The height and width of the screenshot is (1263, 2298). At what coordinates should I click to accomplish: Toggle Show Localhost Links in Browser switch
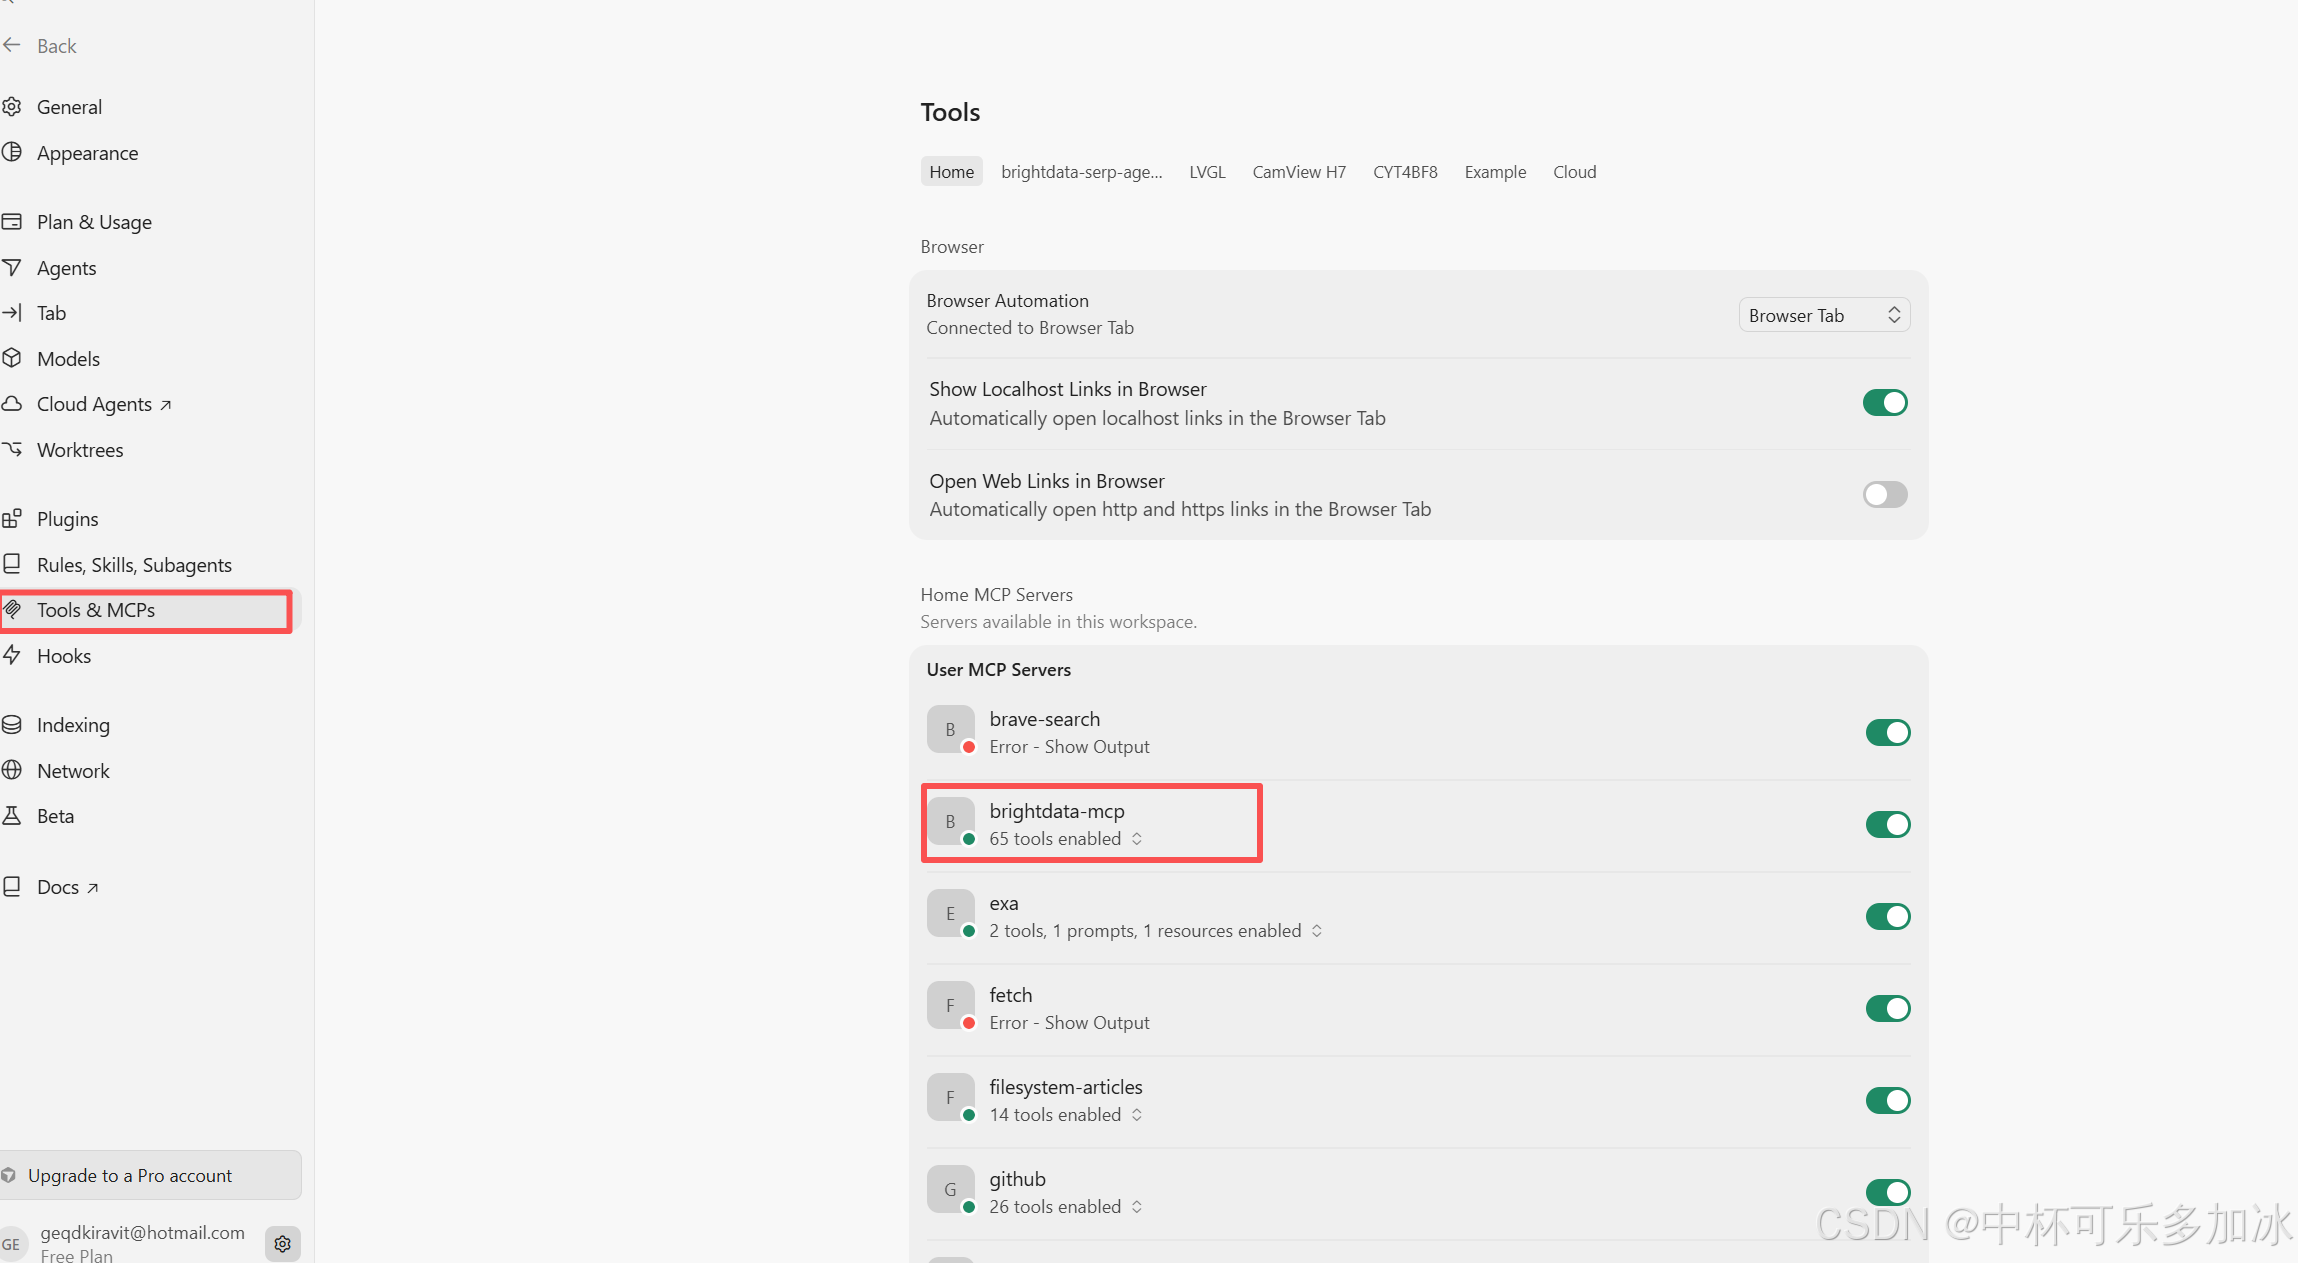[x=1885, y=402]
